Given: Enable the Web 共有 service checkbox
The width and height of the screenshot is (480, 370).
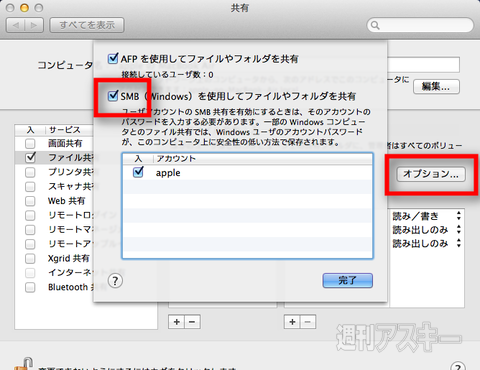Looking at the screenshot, I should (30, 201).
